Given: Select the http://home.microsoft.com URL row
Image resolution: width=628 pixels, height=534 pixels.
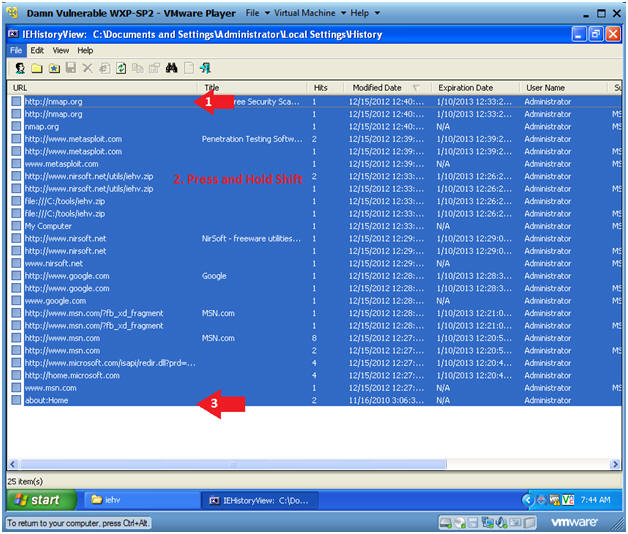Looking at the screenshot, I should coord(72,375).
